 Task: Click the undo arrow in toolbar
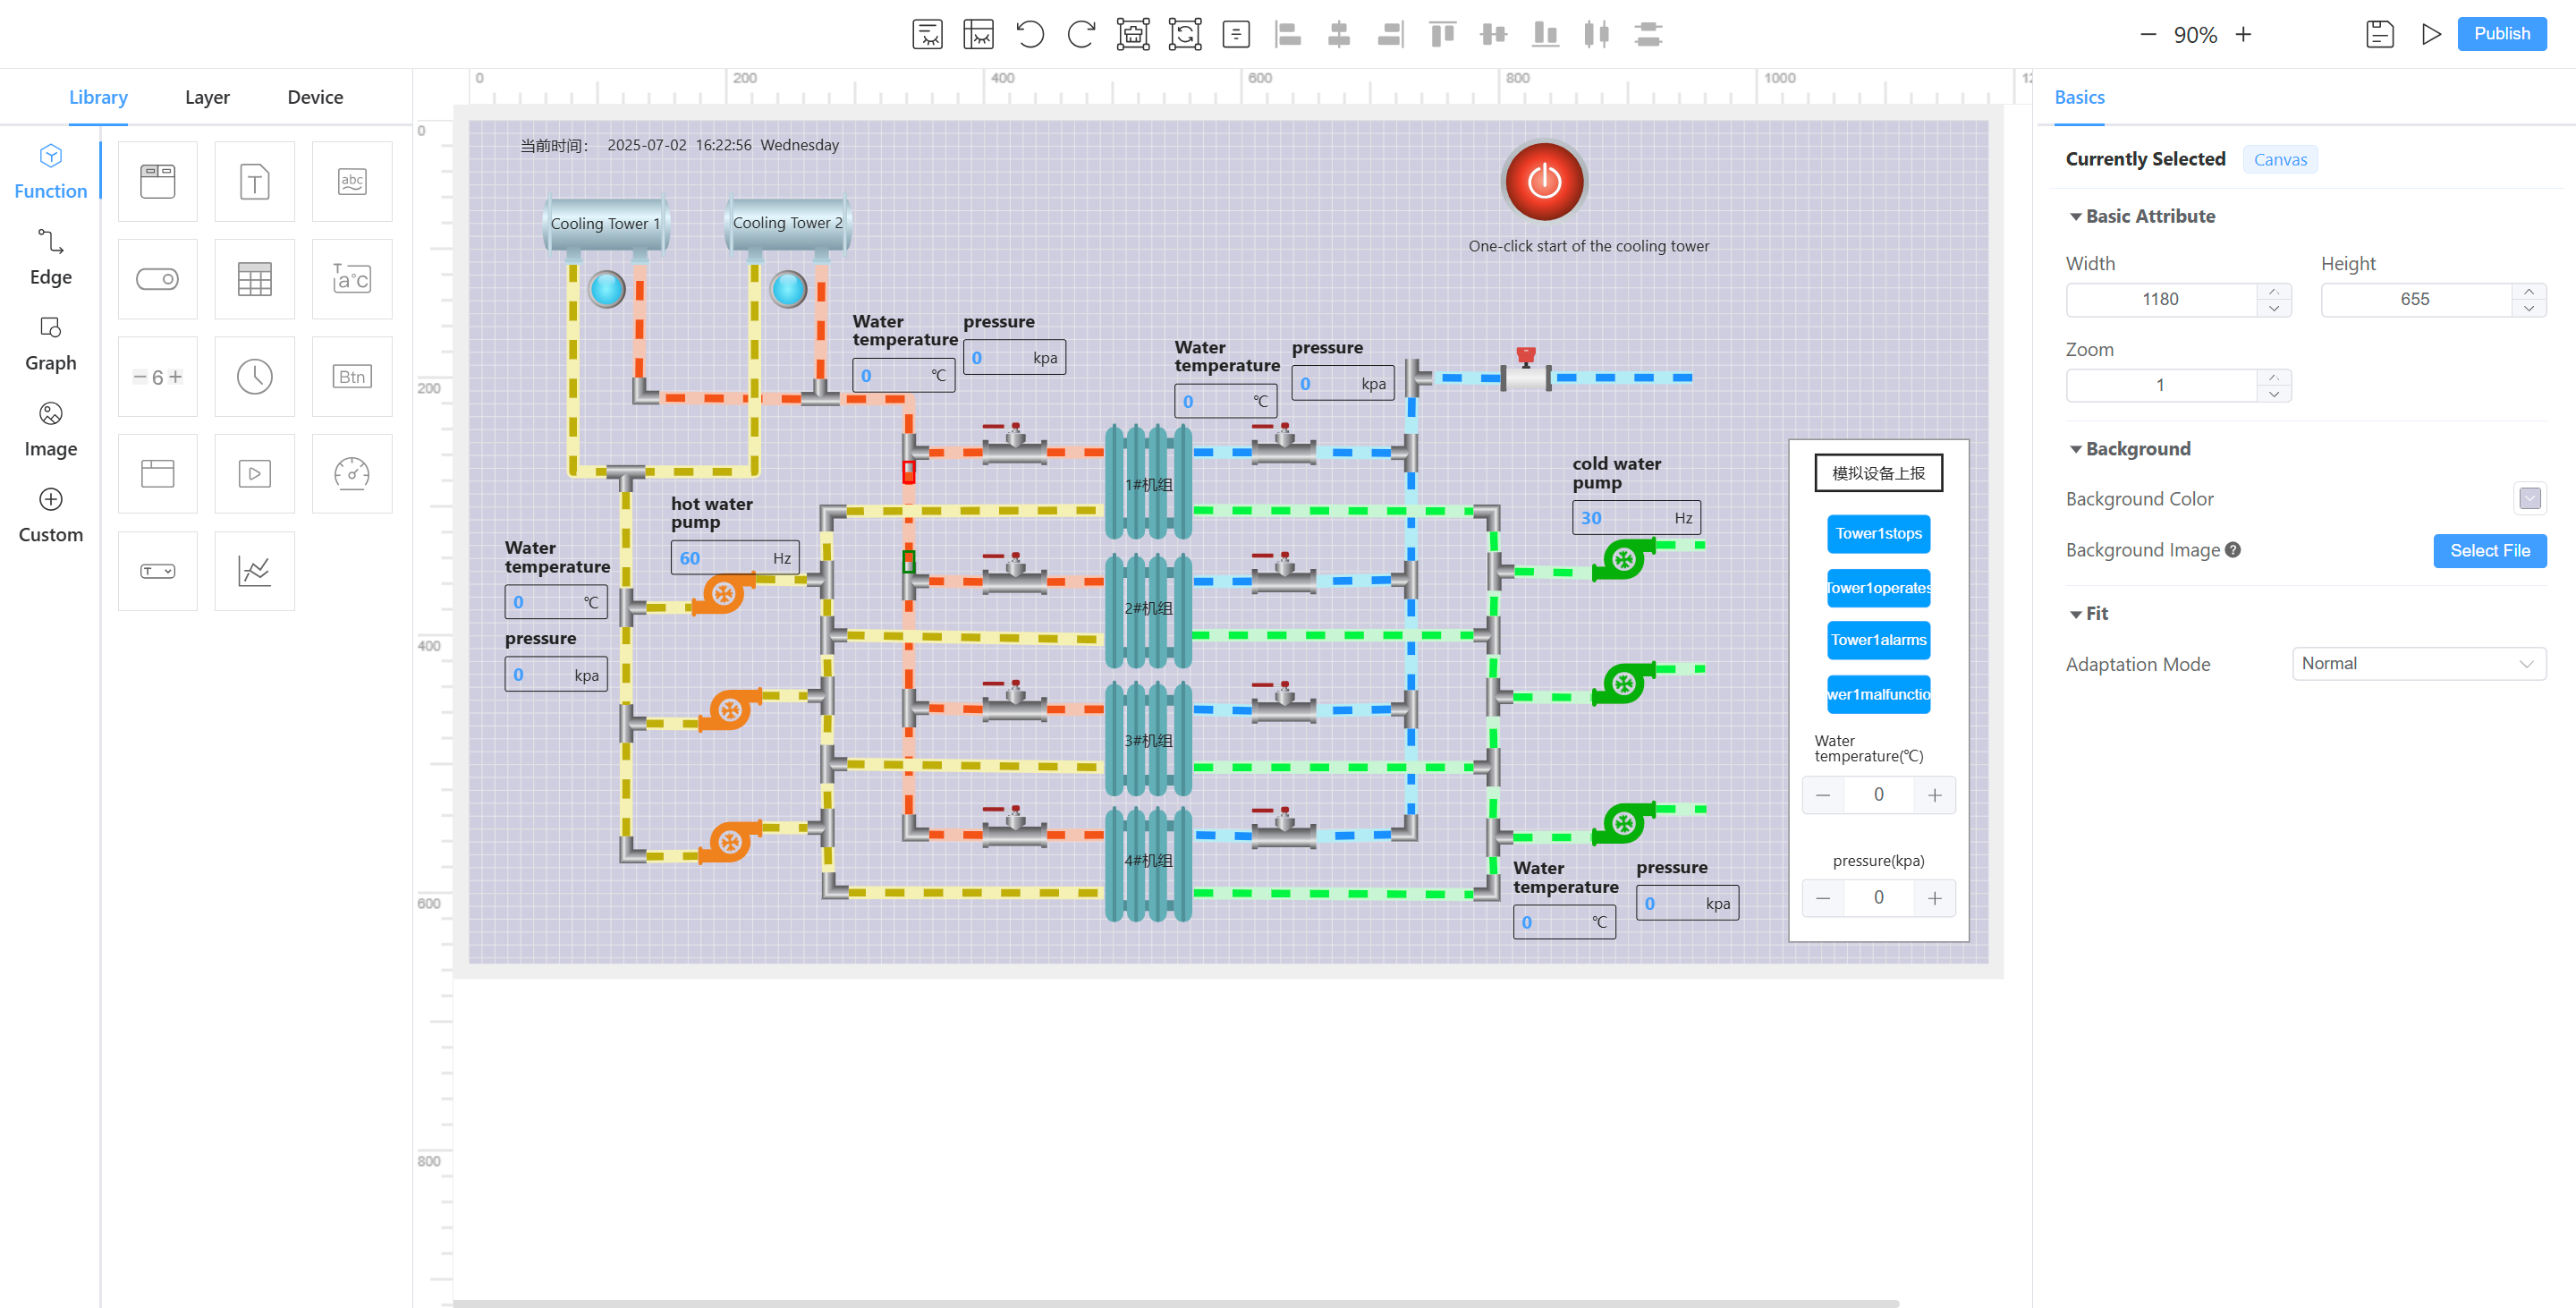1029,34
